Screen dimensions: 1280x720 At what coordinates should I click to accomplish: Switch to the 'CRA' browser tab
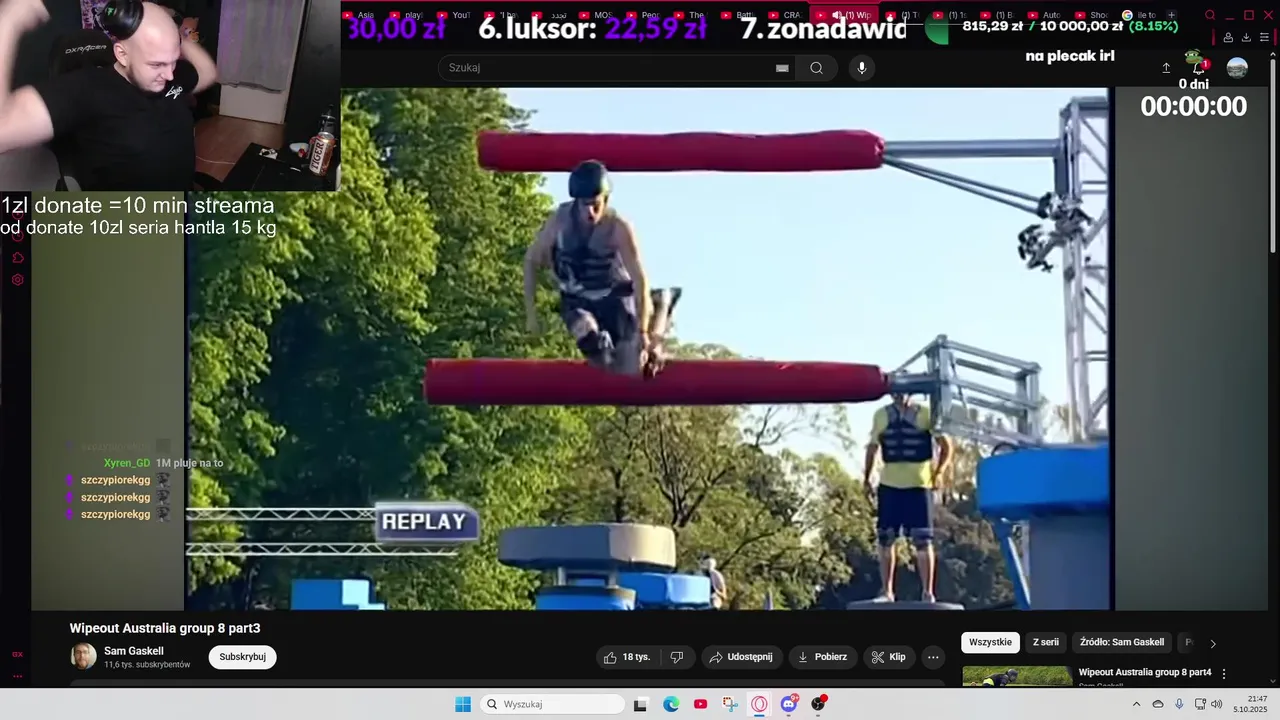783,15
